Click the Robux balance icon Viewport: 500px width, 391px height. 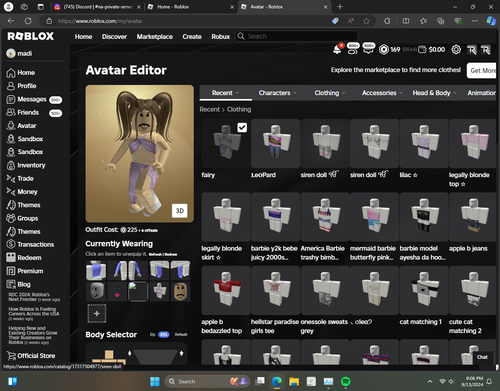[384, 50]
